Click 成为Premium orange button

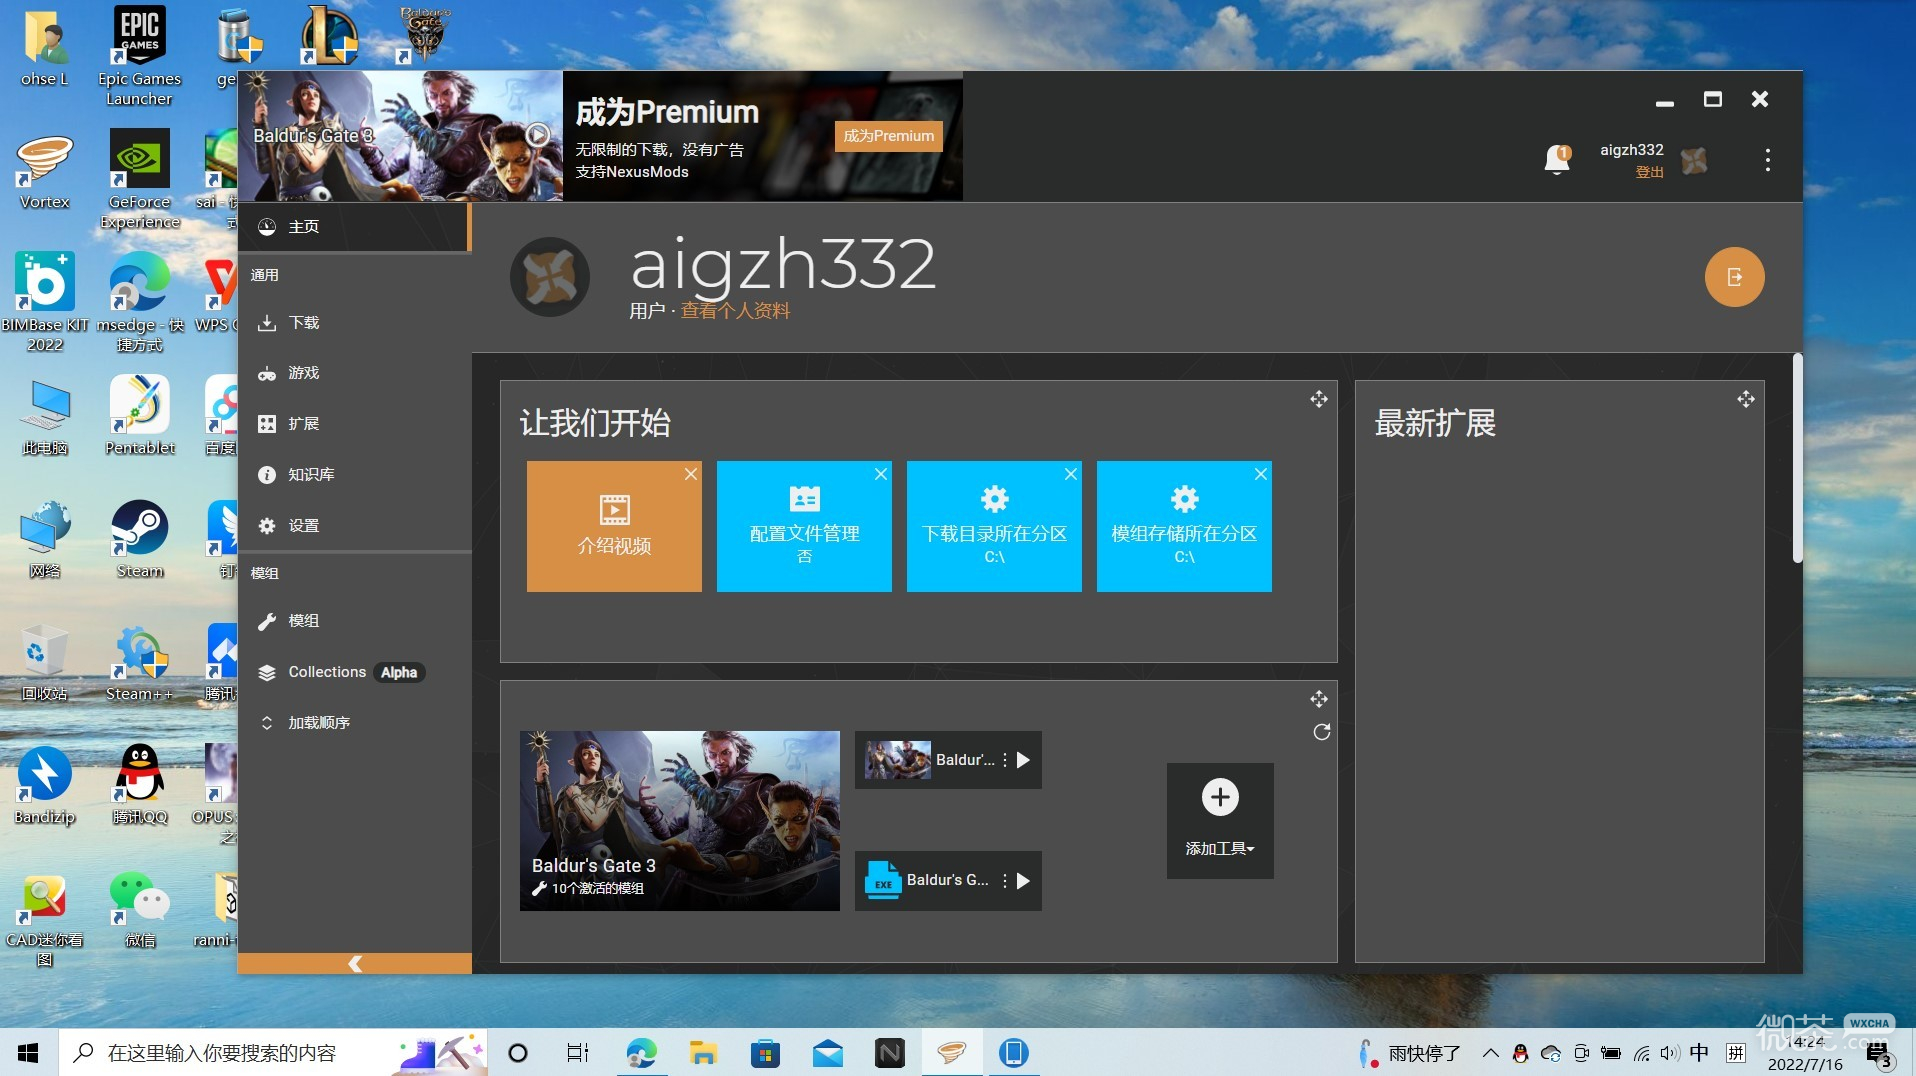888,136
